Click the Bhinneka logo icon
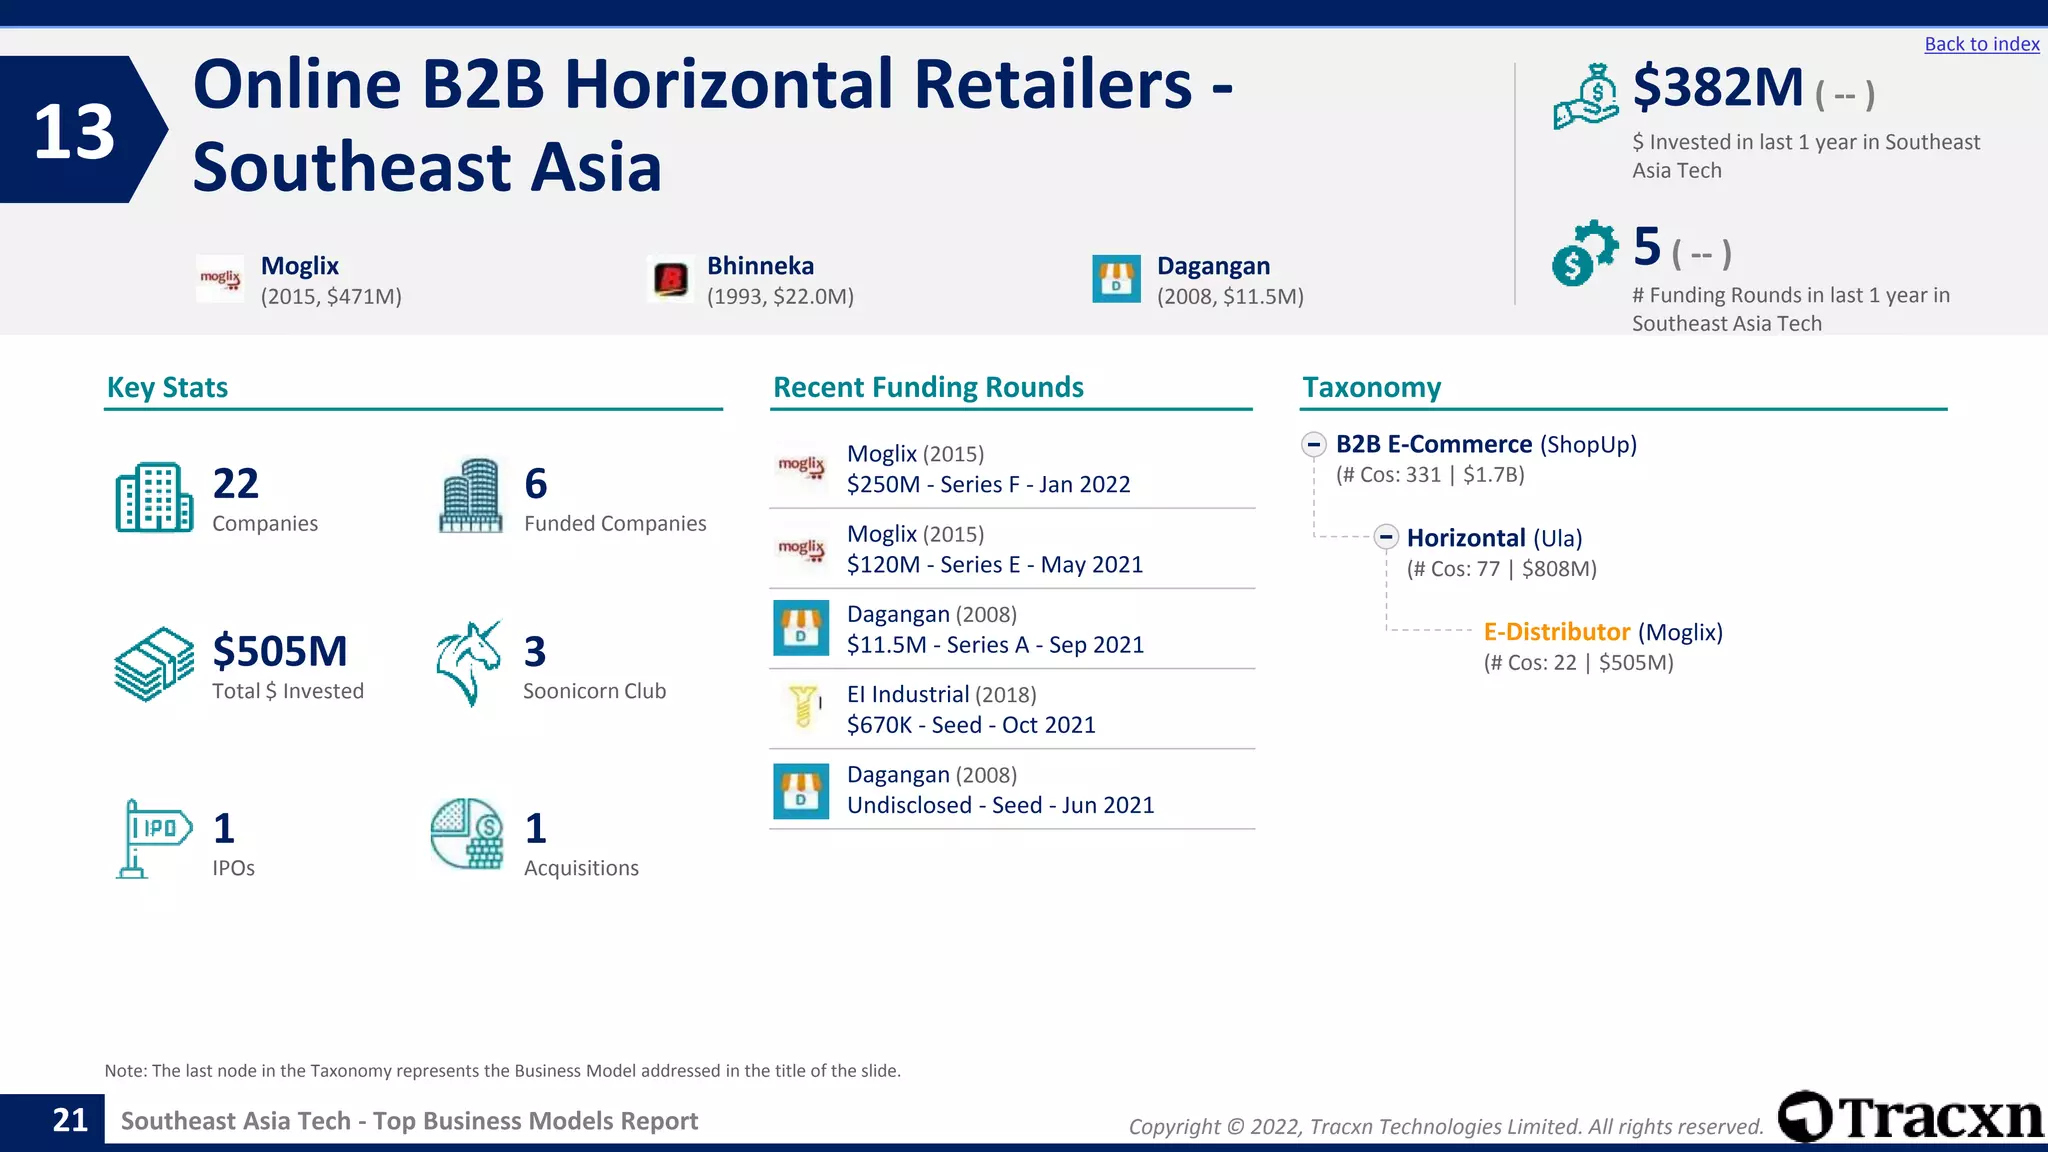The image size is (2048, 1152). coord(670,278)
